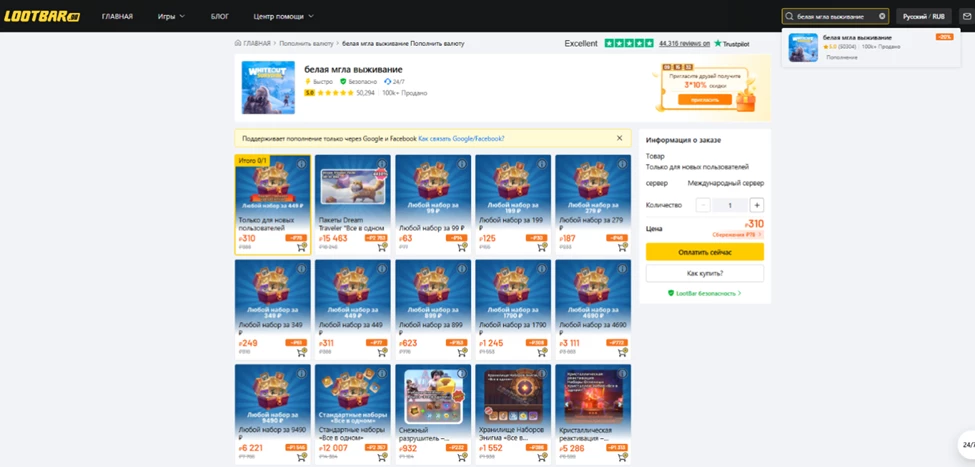Open the mail inbox icon
Viewport: 975px width, 467px height.
966,16
